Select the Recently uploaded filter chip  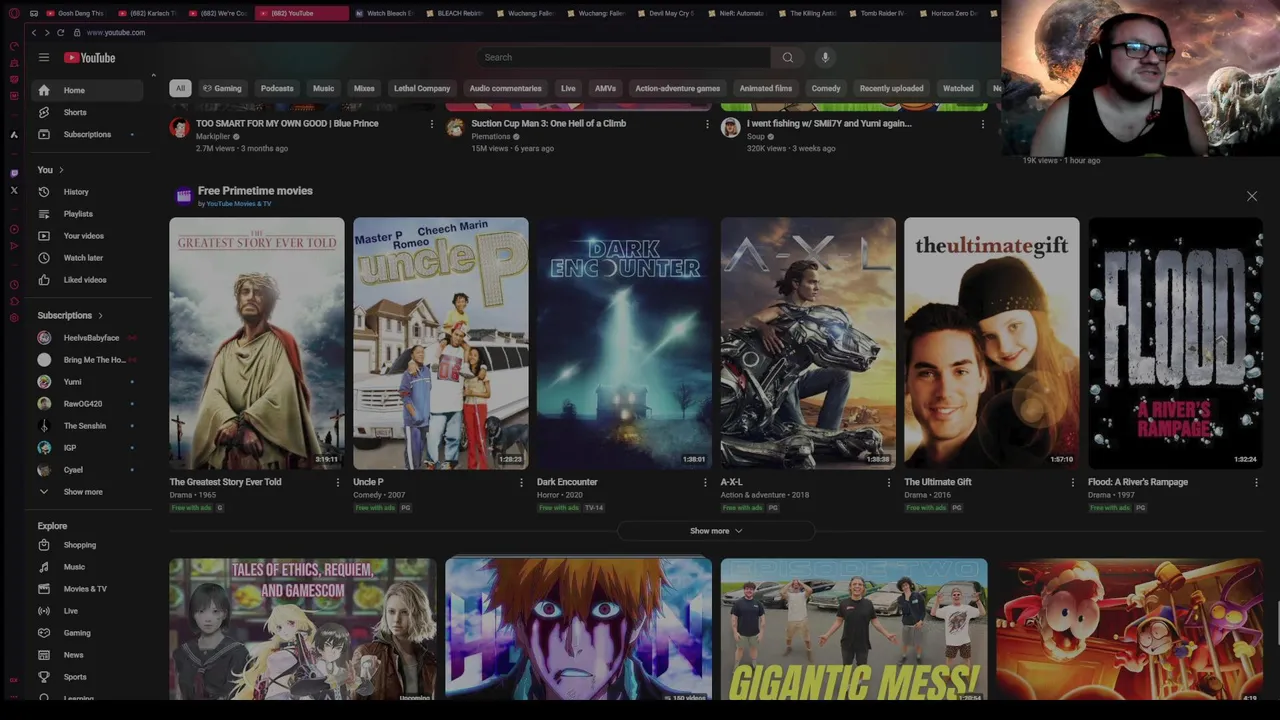pyautogui.click(x=891, y=88)
